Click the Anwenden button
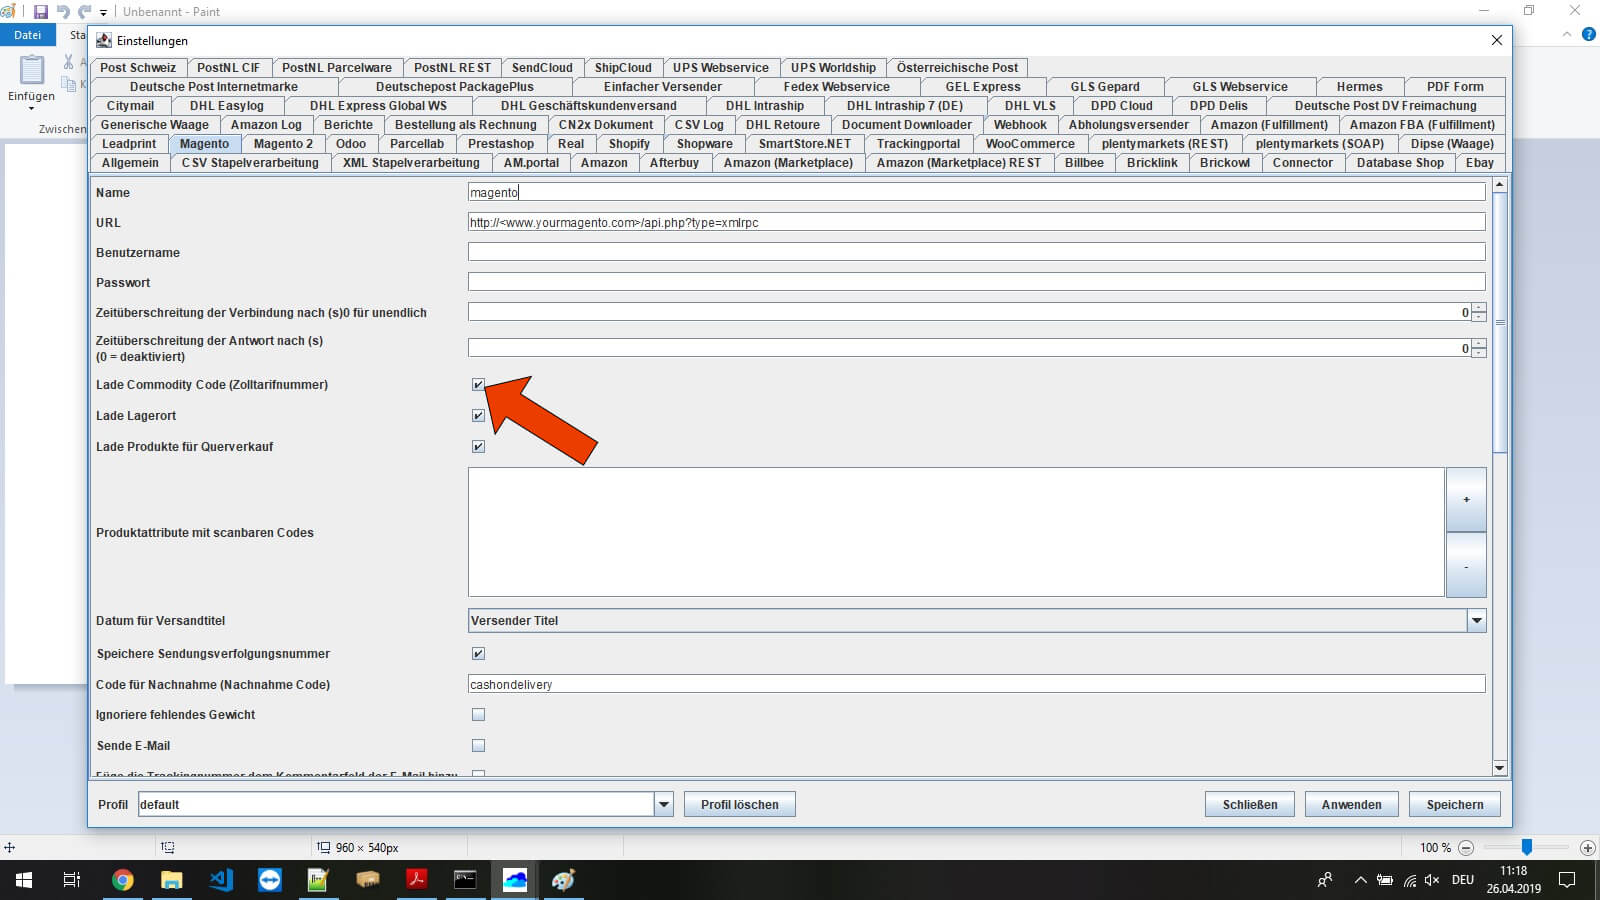The width and height of the screenshot is (1600, 900). pos(1351,805)
